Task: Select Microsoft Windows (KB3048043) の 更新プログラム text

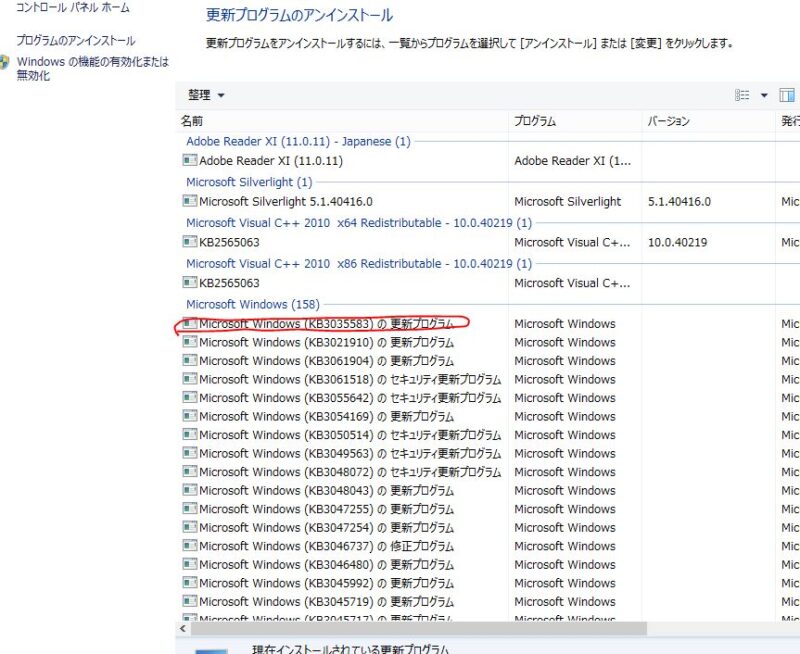Action: point(327,491)
